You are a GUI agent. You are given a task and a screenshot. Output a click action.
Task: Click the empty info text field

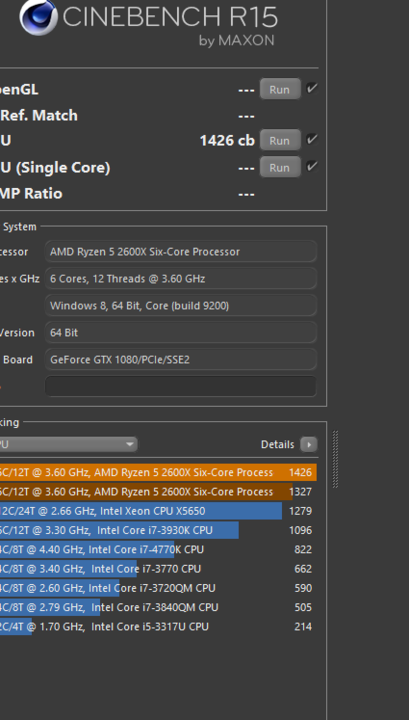(x=181, y=387)
